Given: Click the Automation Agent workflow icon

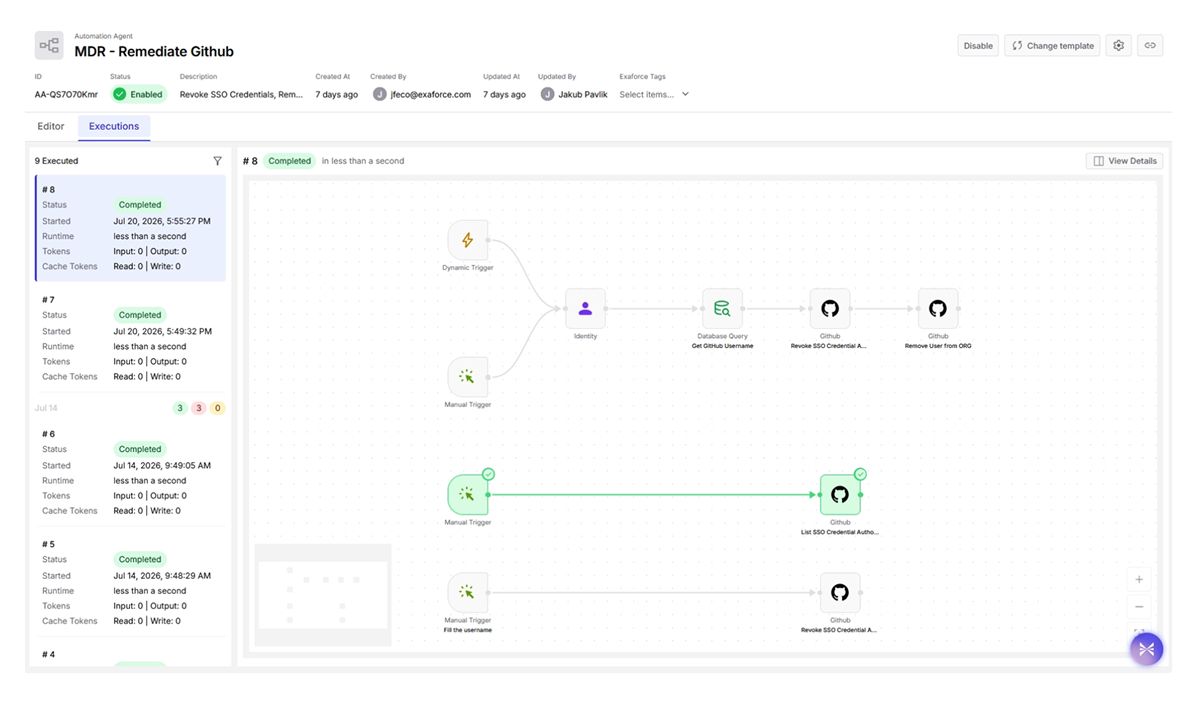Looking at the screenshot, I should (49, 45).
